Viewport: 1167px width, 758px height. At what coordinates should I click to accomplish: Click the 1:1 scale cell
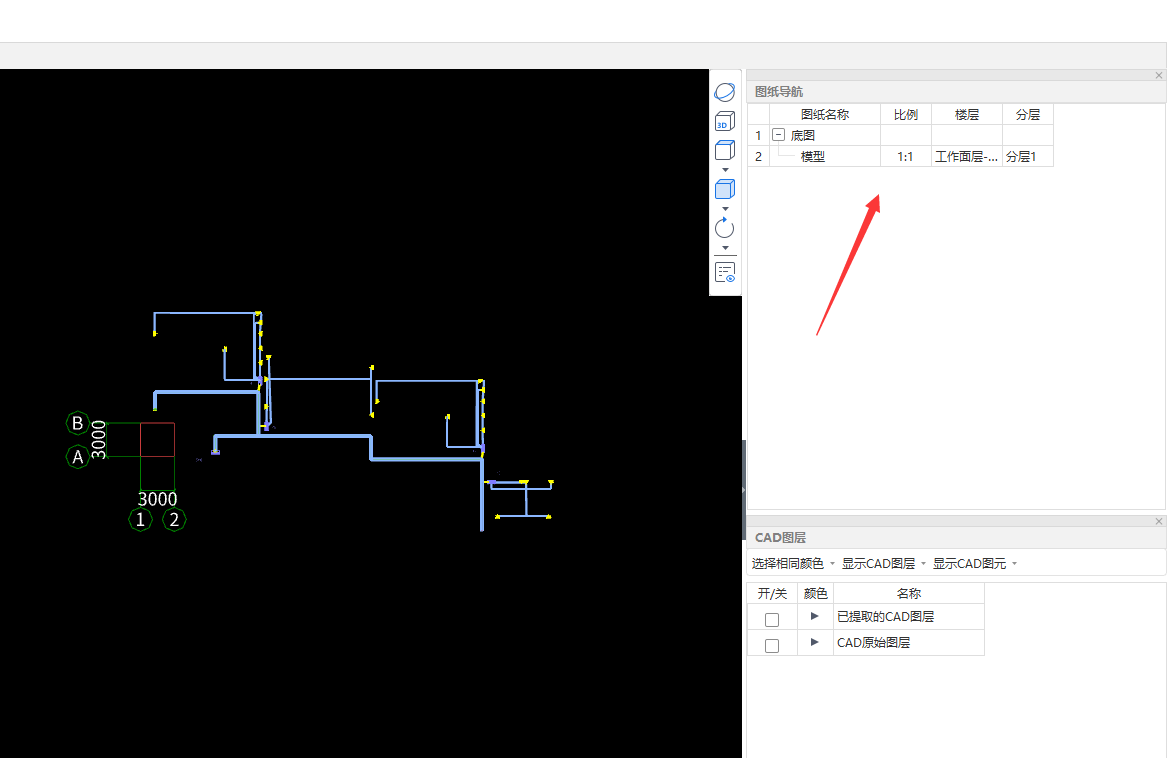[x=905, y=156]
